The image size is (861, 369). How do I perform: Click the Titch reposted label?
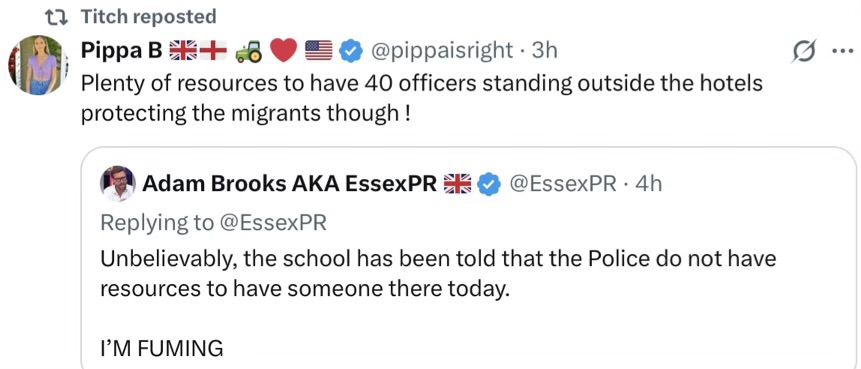(x=148, y=17)
